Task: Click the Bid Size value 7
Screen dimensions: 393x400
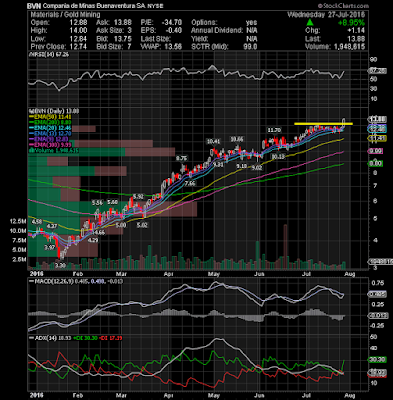Action: 129,46
